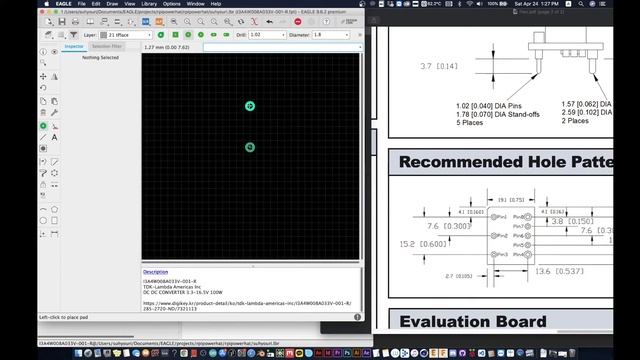Print using the printer icon
The width and height of the screenshot is (640, 360).
[75, 22]
